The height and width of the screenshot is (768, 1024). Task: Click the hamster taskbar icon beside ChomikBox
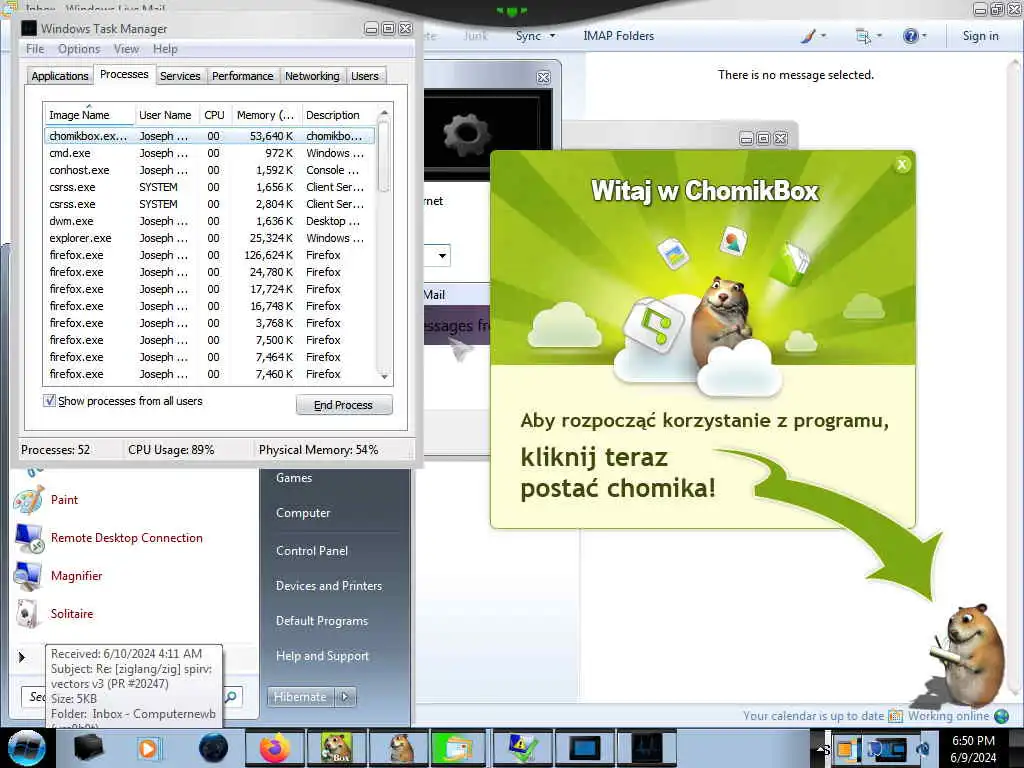coord(399,748)
